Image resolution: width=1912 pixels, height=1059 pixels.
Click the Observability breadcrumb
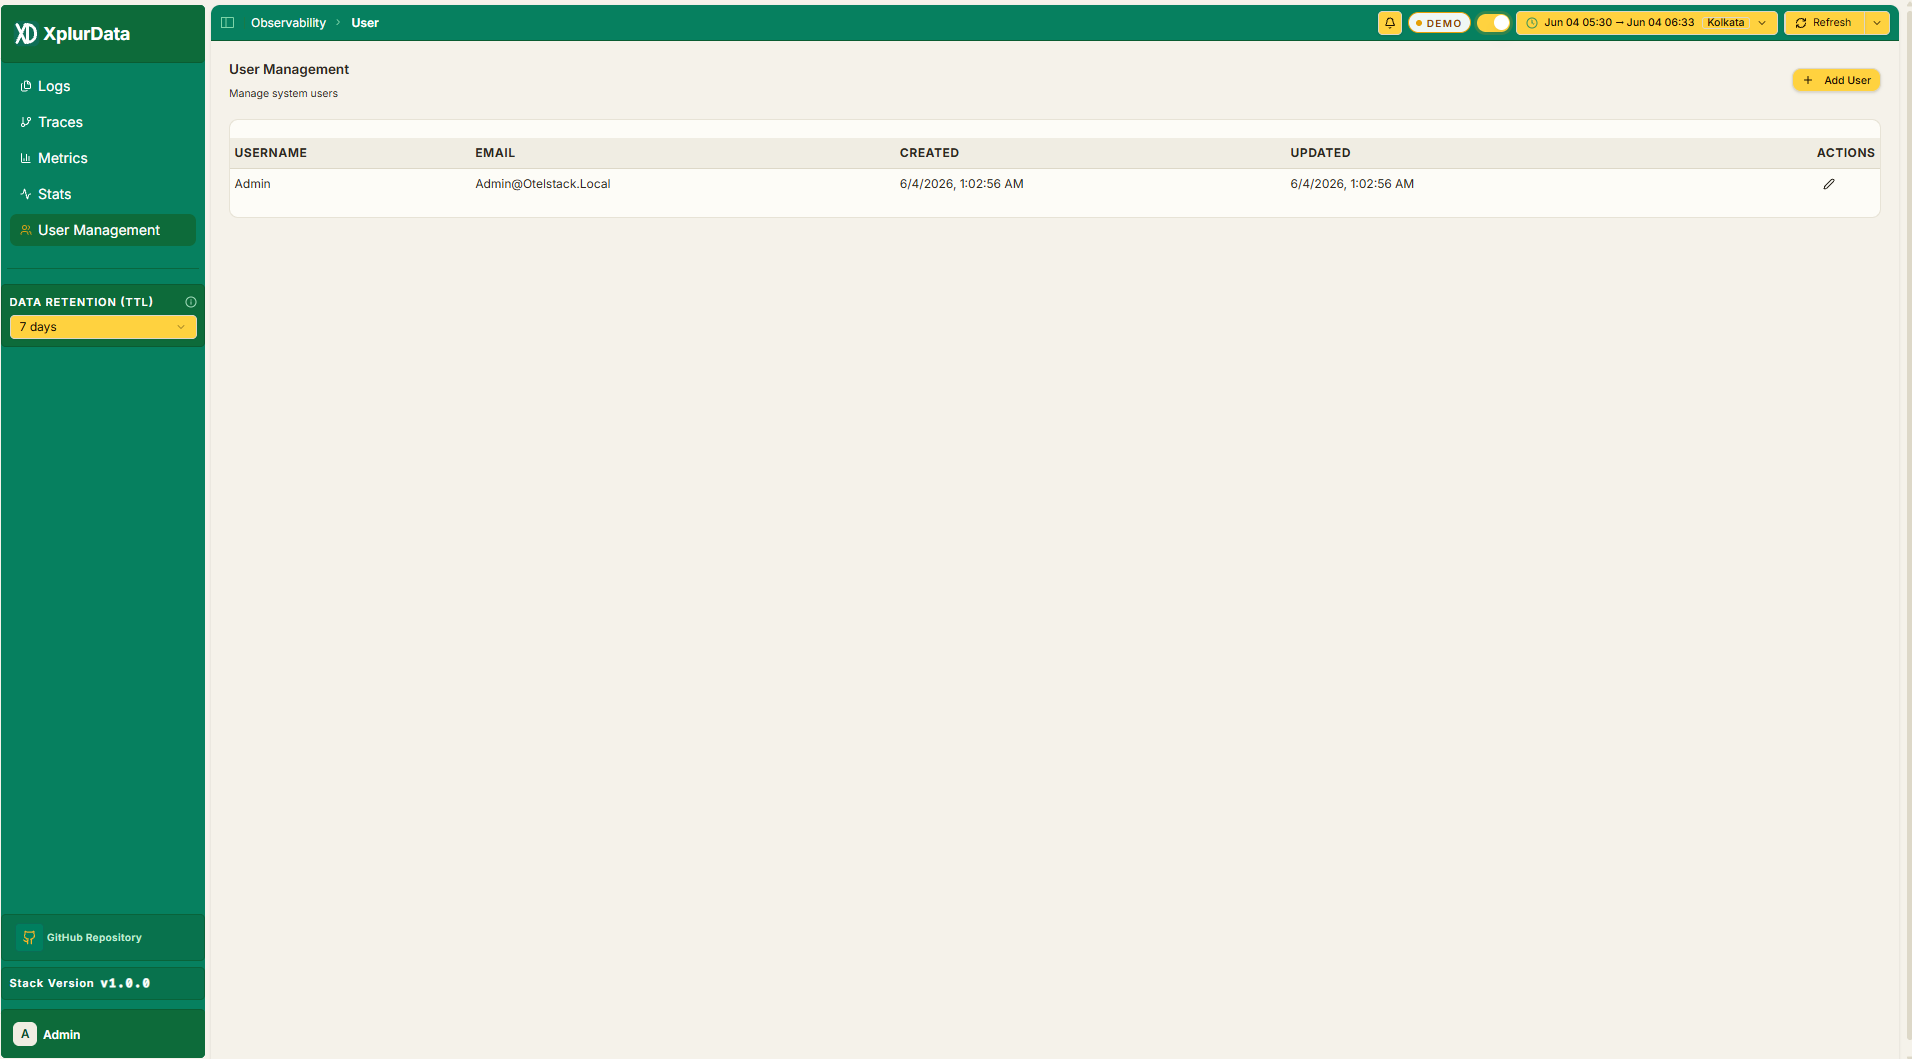click(x=288, y=23)
